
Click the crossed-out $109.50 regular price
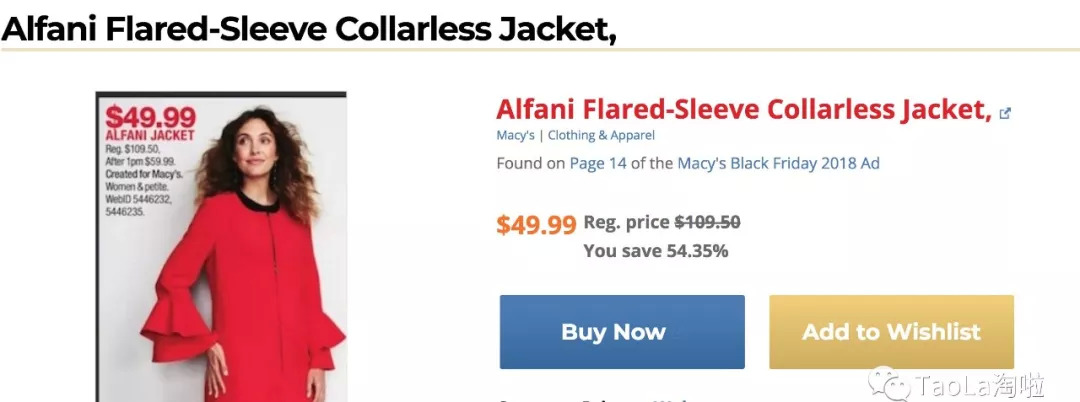(x=707, y=222)
